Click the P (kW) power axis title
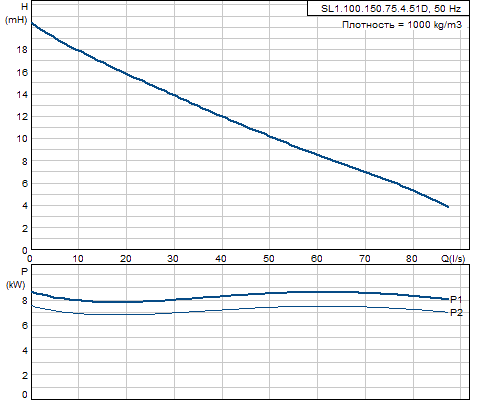This screenshot has height=400, width=500. (x=16, y=278)
